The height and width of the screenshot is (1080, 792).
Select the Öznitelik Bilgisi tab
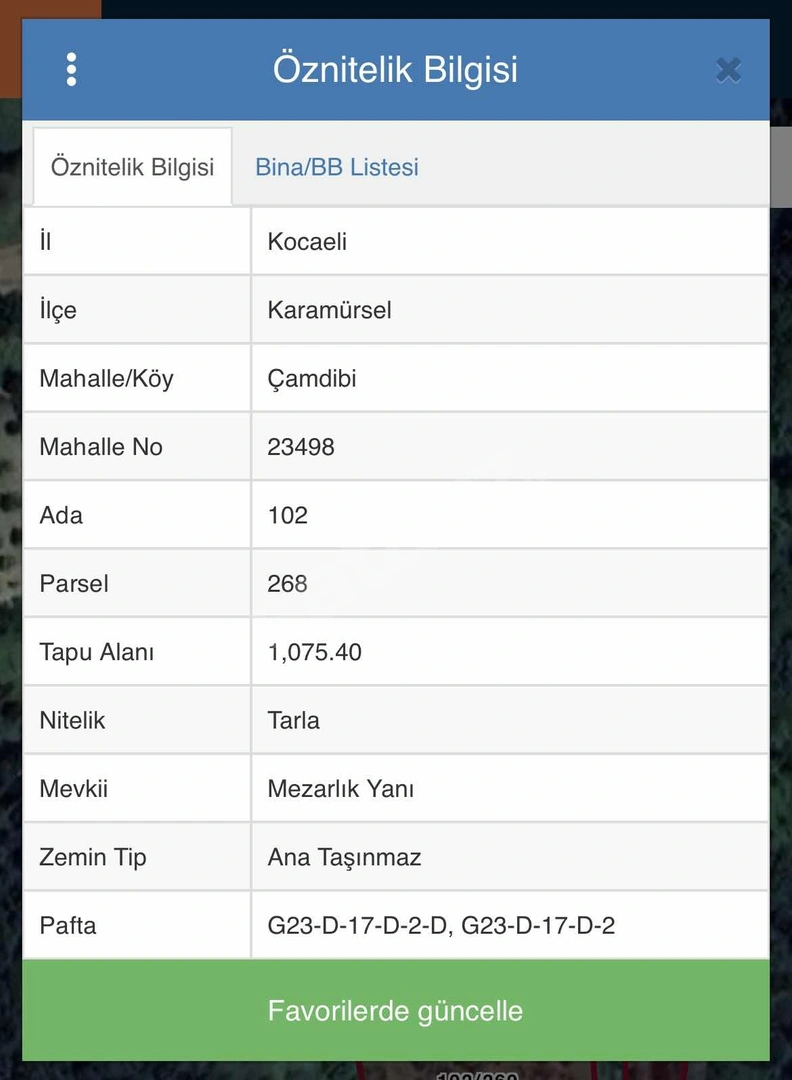[132, 167]
